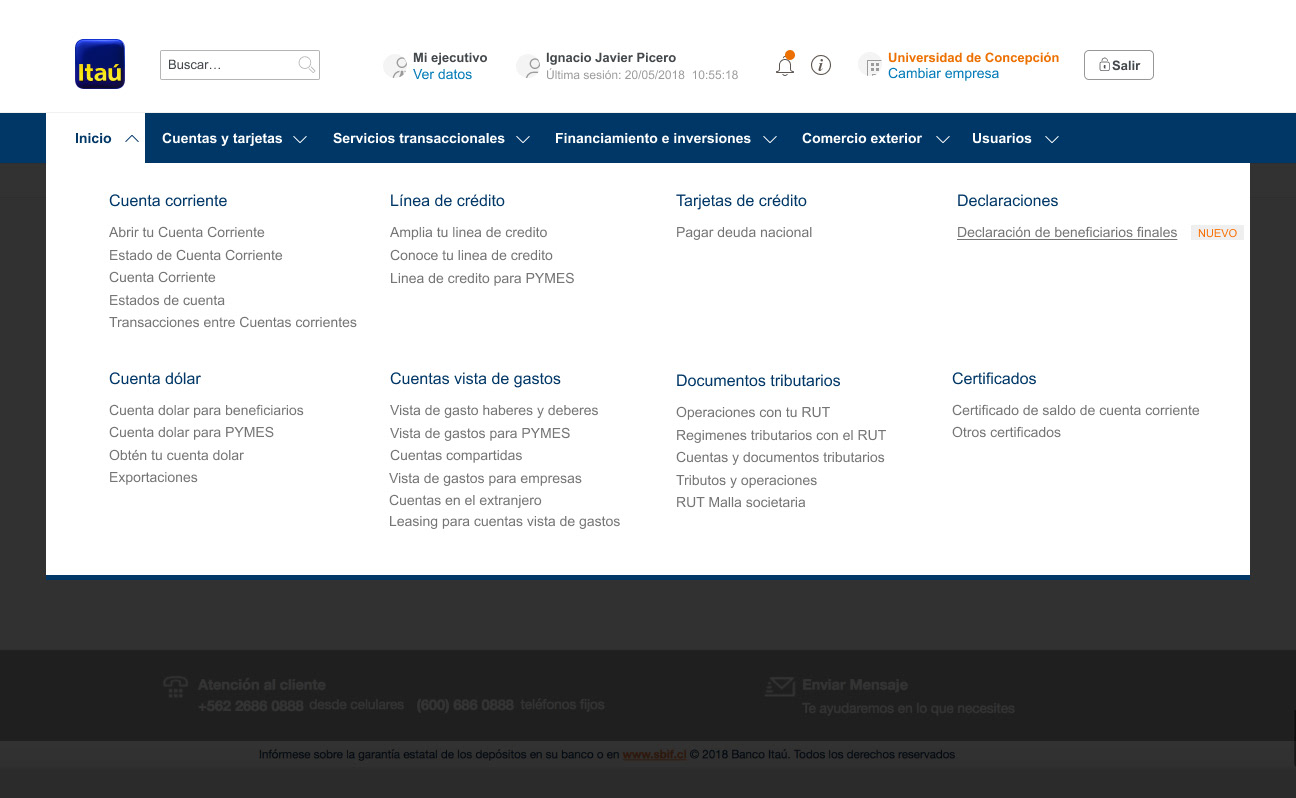The height and width of the screenshot is (798, 1296).
Task: Expand Financiamiento e inversiones chevron
Action: pos(770,140)
